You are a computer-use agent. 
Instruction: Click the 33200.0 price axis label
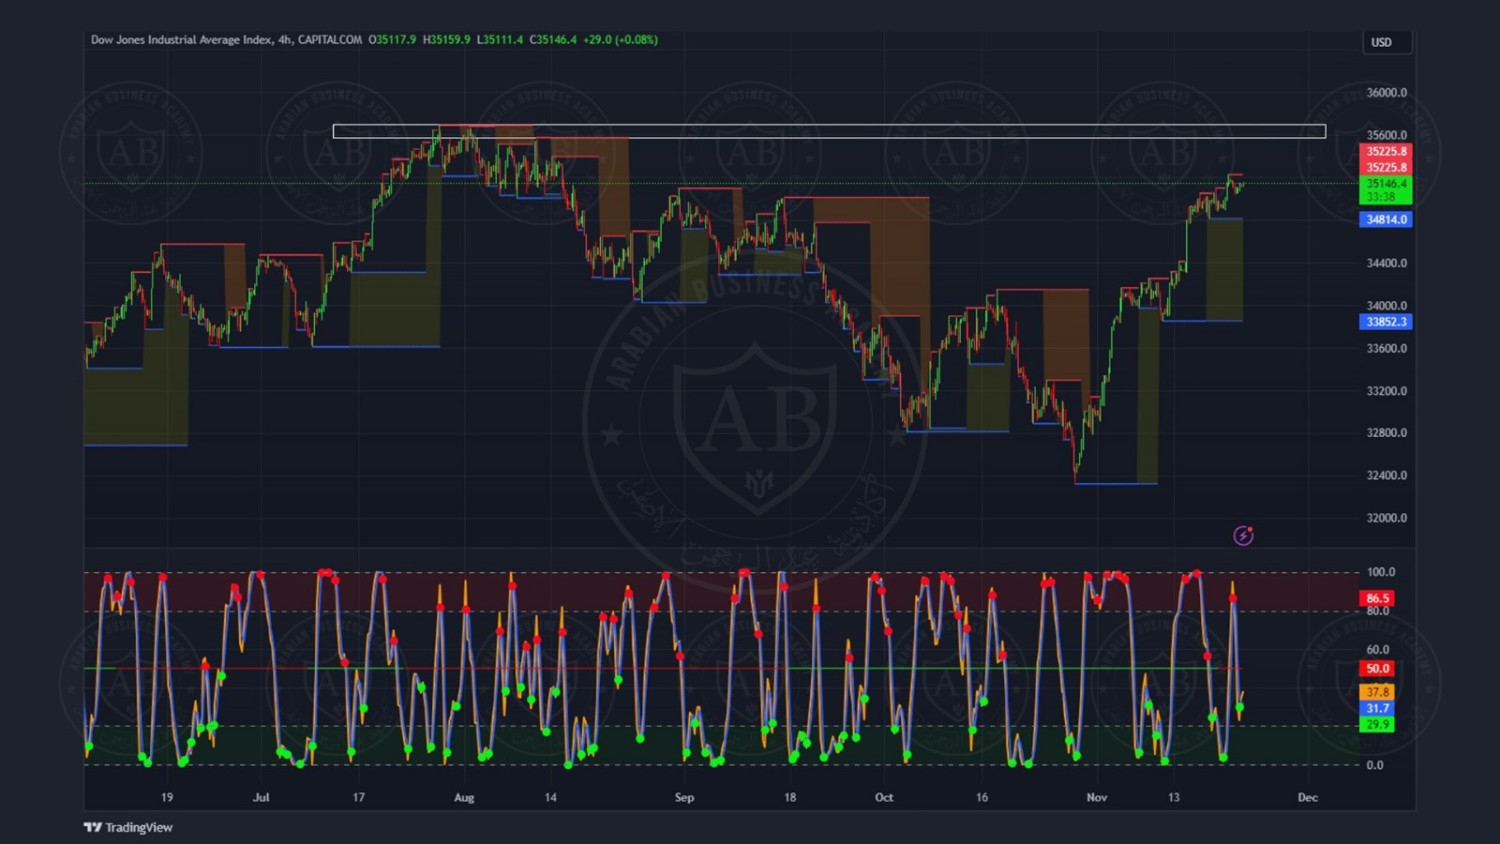(1386, 391)
